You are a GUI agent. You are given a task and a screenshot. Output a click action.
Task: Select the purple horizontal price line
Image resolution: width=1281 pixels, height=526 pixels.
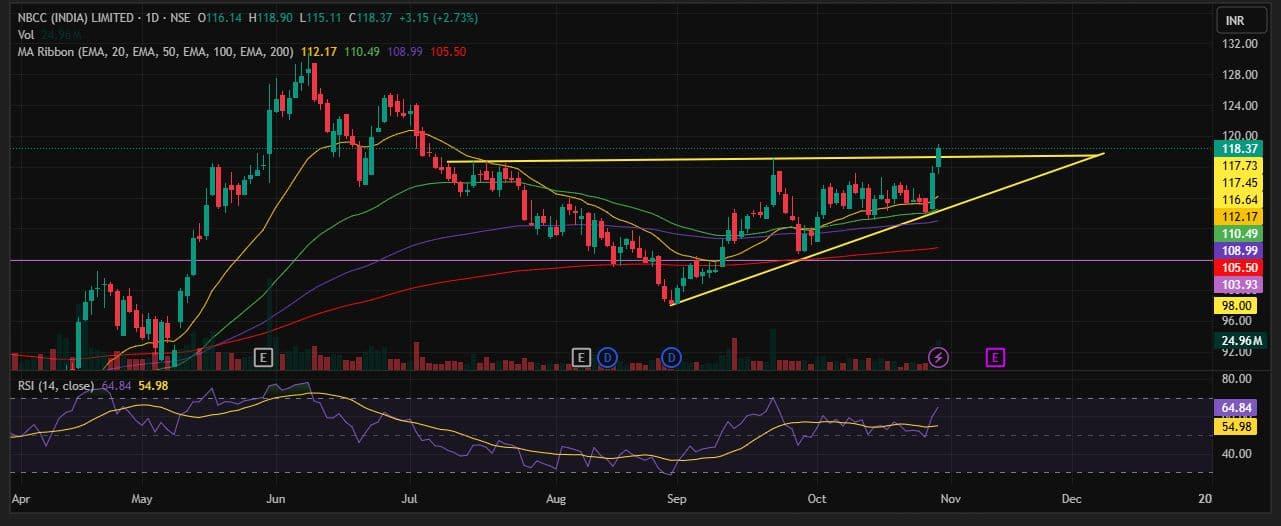400,260
